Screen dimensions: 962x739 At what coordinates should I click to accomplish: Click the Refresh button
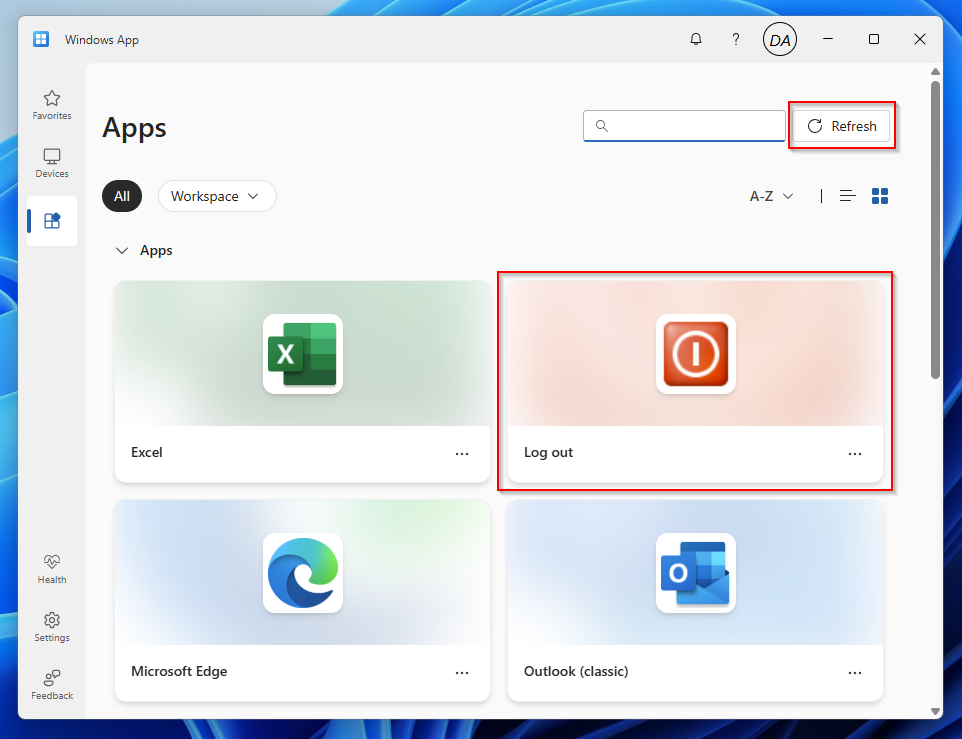click(841, 126)
